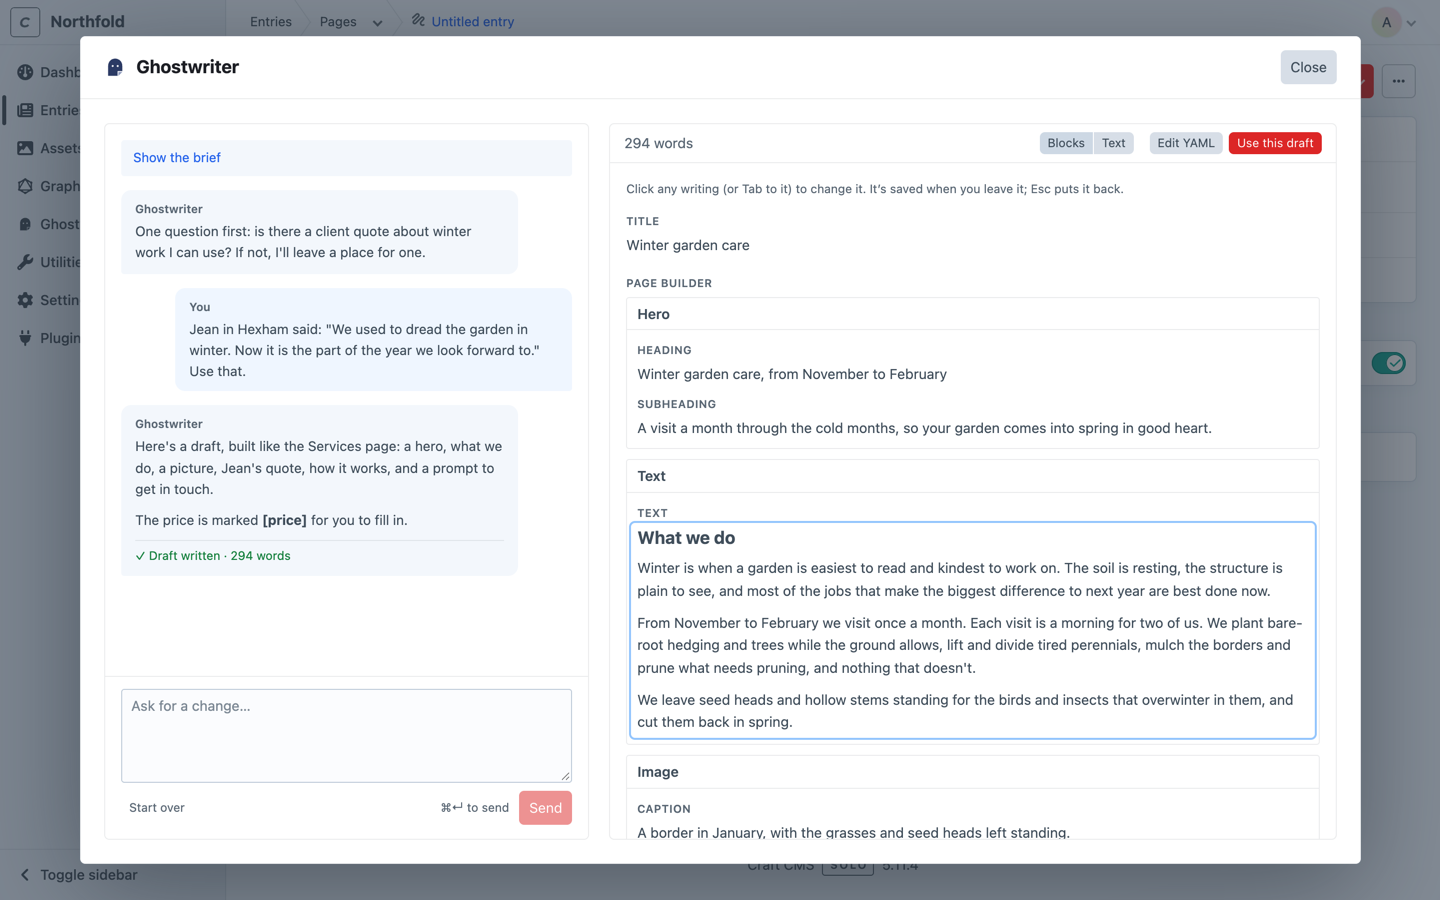Viewport: 1440px width, 900px height.
Task: Edit the Hero heading text
Action: (792, 374)
